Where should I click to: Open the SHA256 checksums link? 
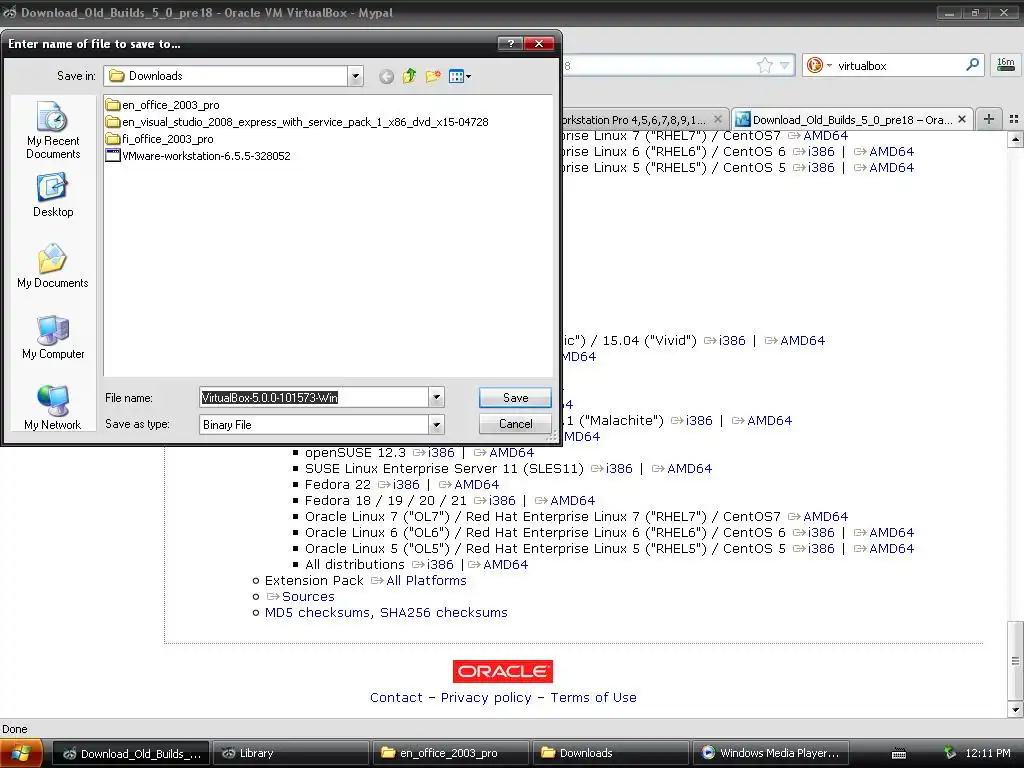point(443,613)
